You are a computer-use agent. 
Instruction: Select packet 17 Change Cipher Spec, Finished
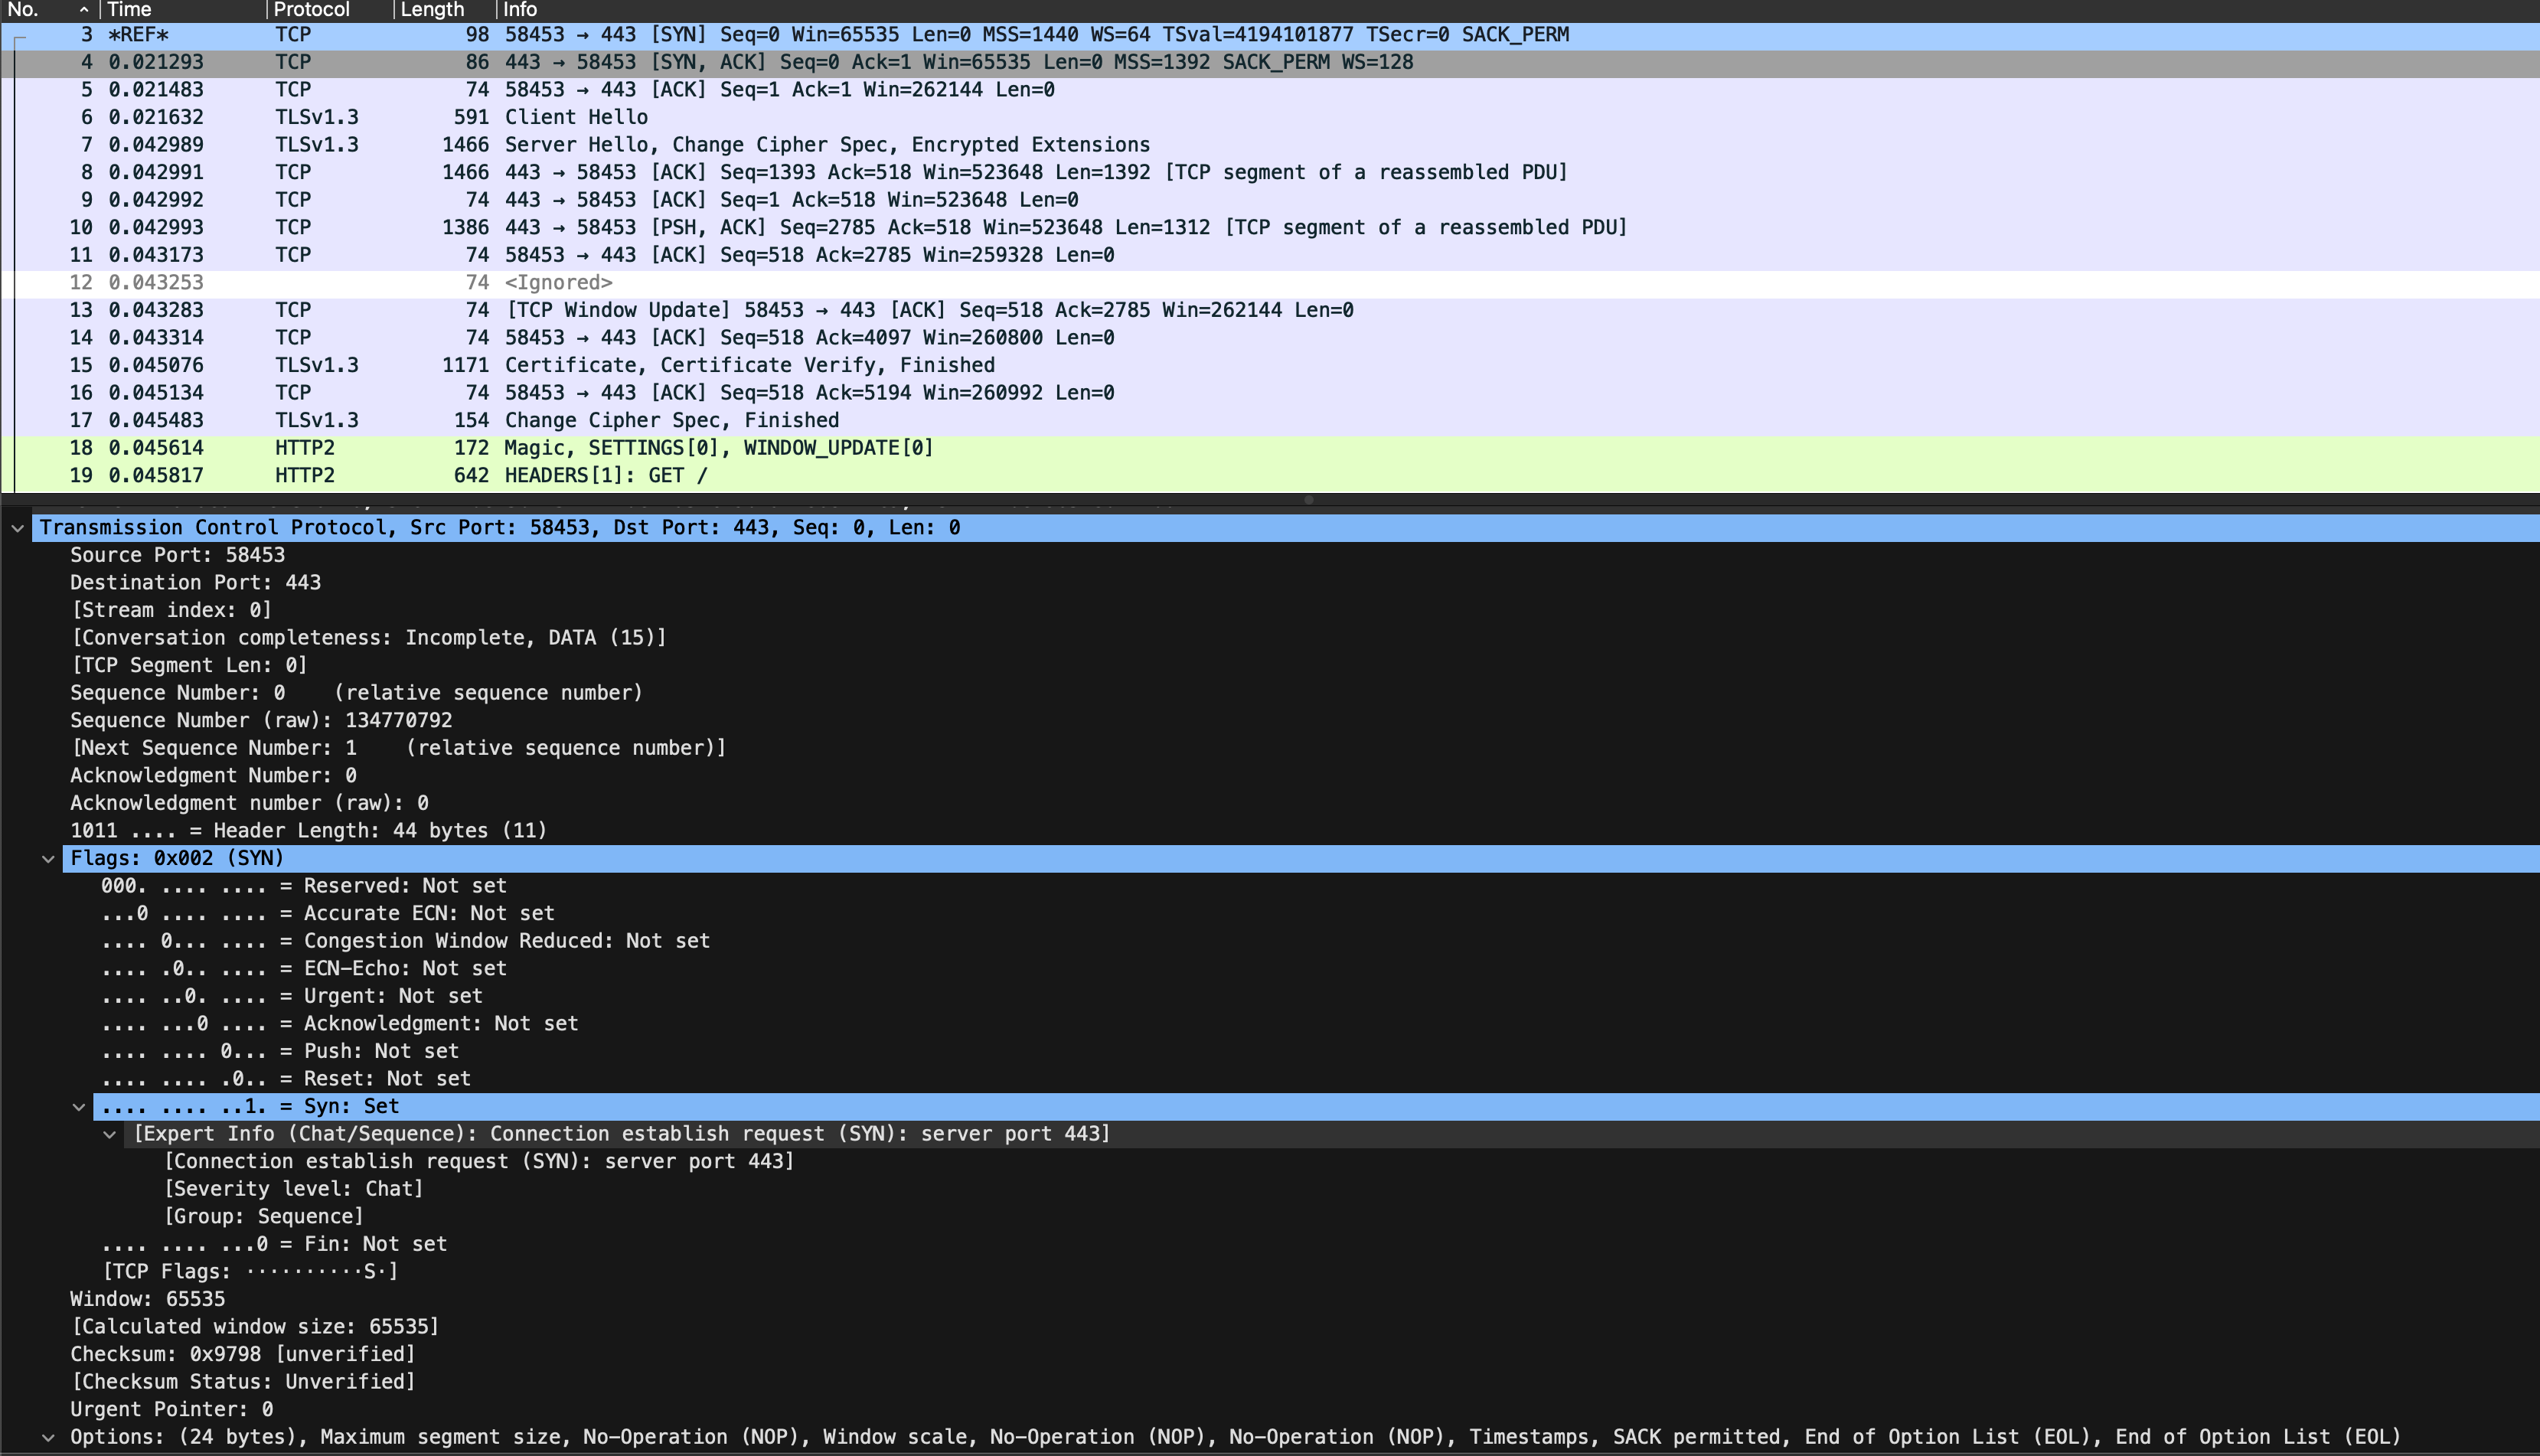[x=1270, y=421]
